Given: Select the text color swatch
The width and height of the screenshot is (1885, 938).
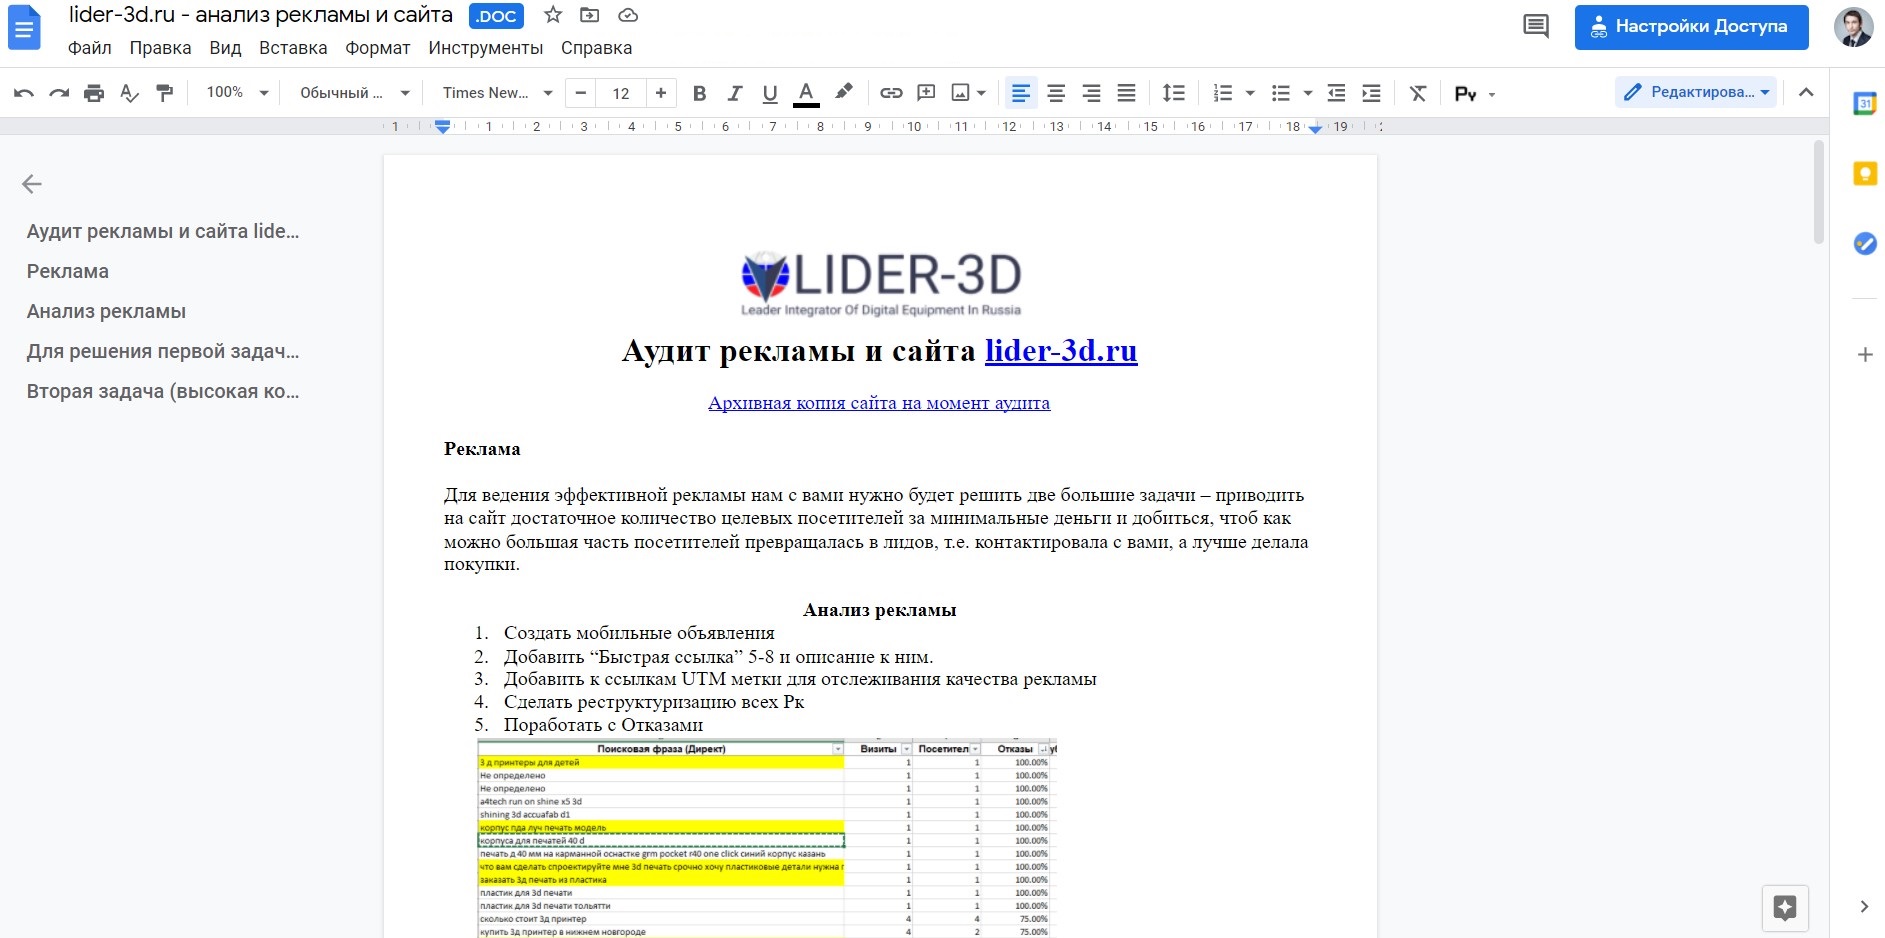Looking at the screenshot, I should pos(806,93).
